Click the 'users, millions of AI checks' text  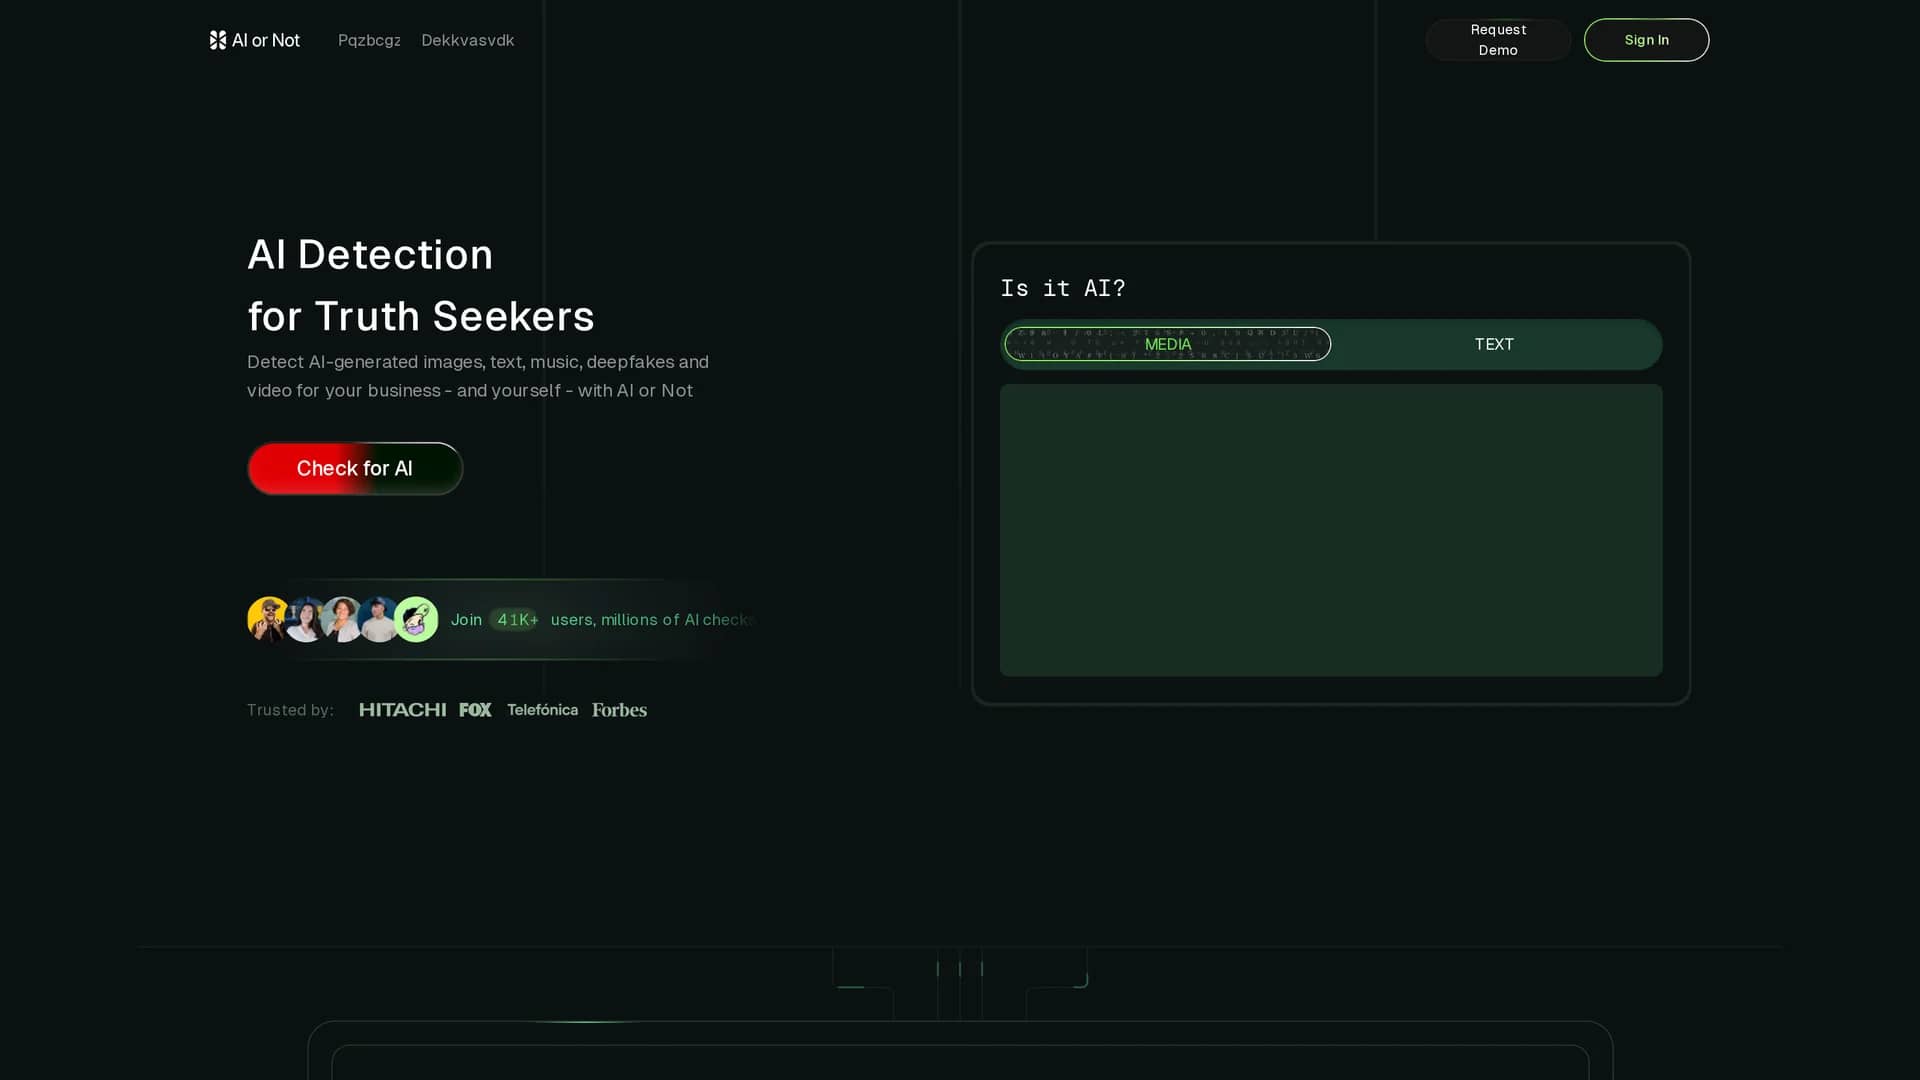point(652,620)
